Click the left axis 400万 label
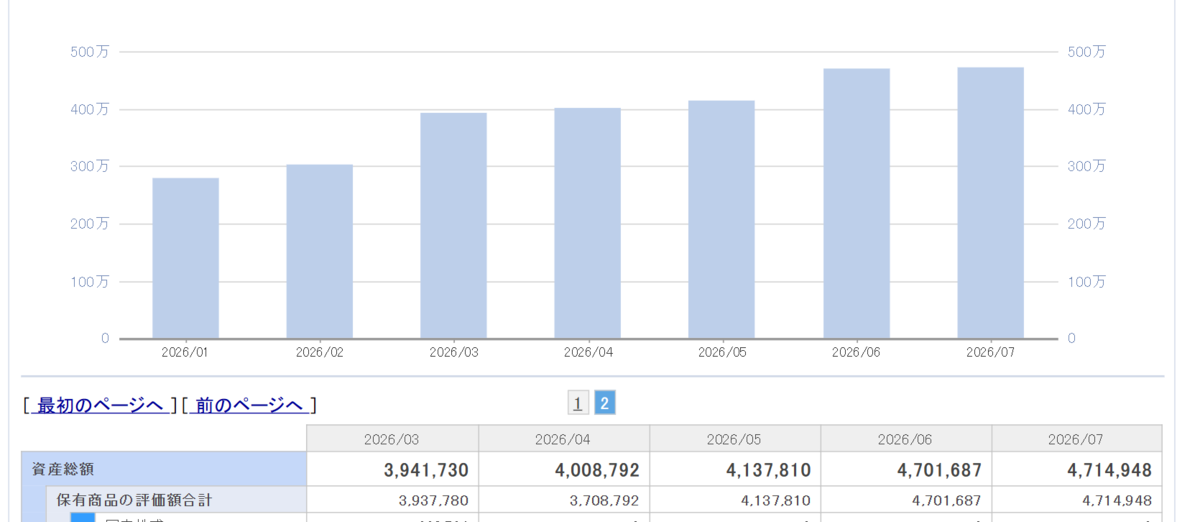This screenshot has height=522, width=1200. pyautogui.click(x=90, y=109)
